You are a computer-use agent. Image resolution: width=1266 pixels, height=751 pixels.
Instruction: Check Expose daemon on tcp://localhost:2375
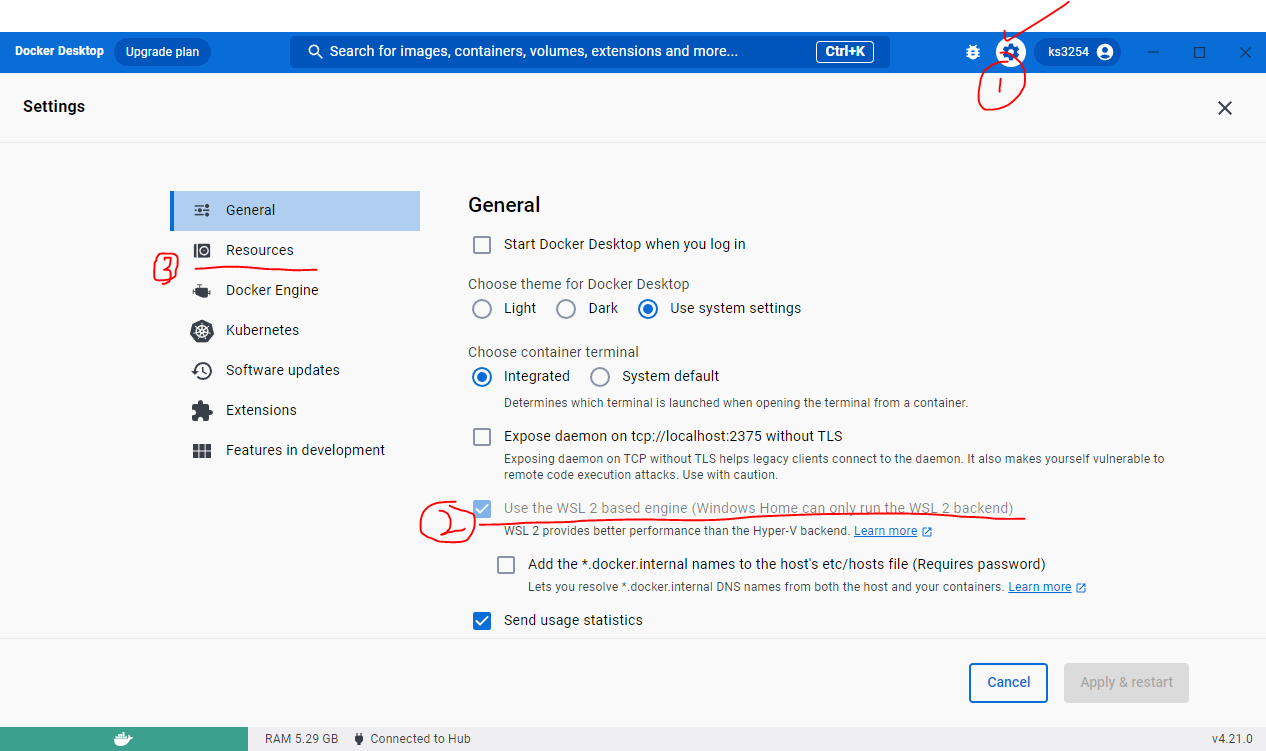pos(482,436)
